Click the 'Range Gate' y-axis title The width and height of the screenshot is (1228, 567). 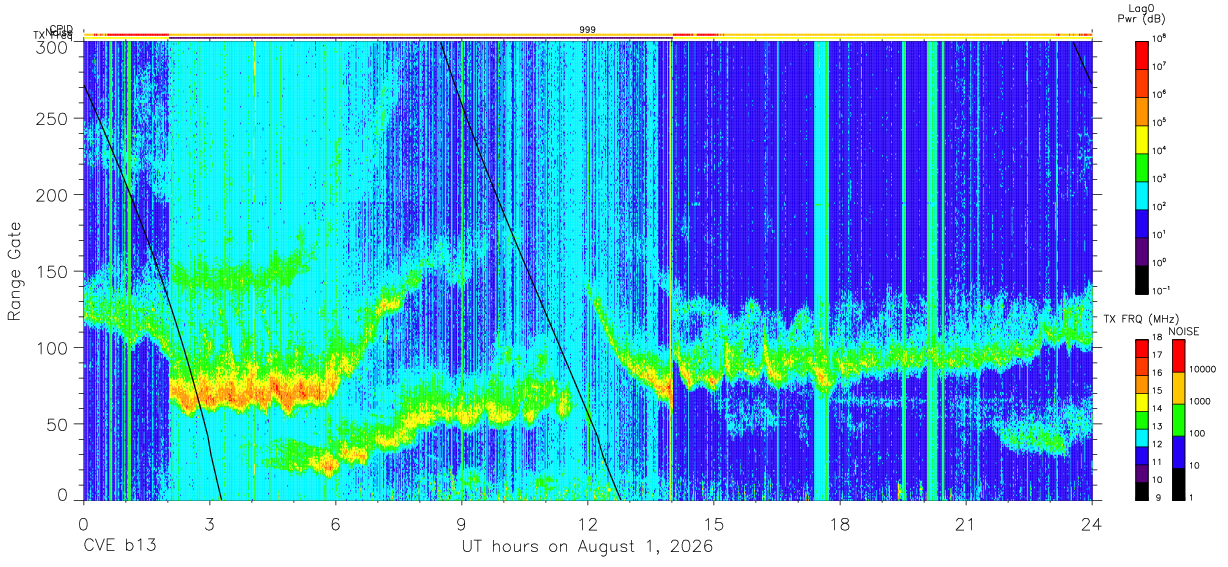[x=15, y=273]
